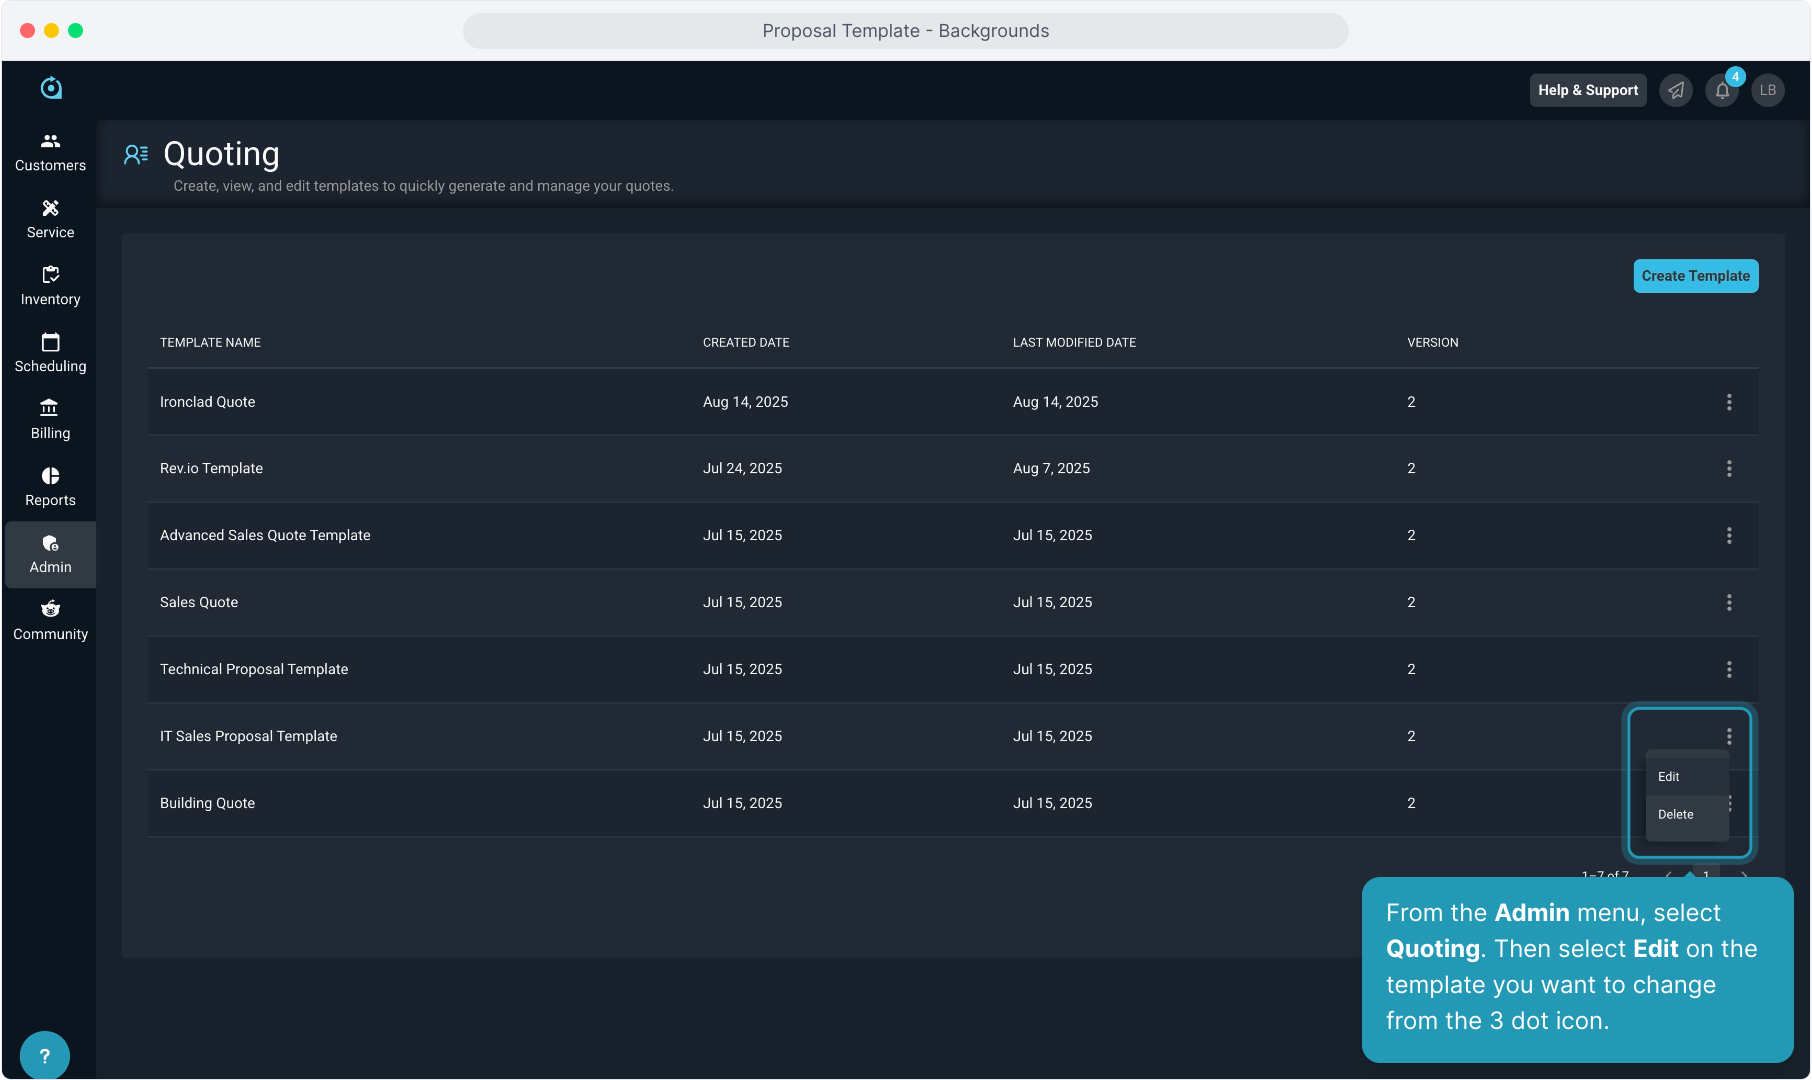Image resolution: width=1812 pixels, height=1080 pixels.
Task: Click the CREATED DATE column header
Action: pyautogui.click(x=746, y=343)
